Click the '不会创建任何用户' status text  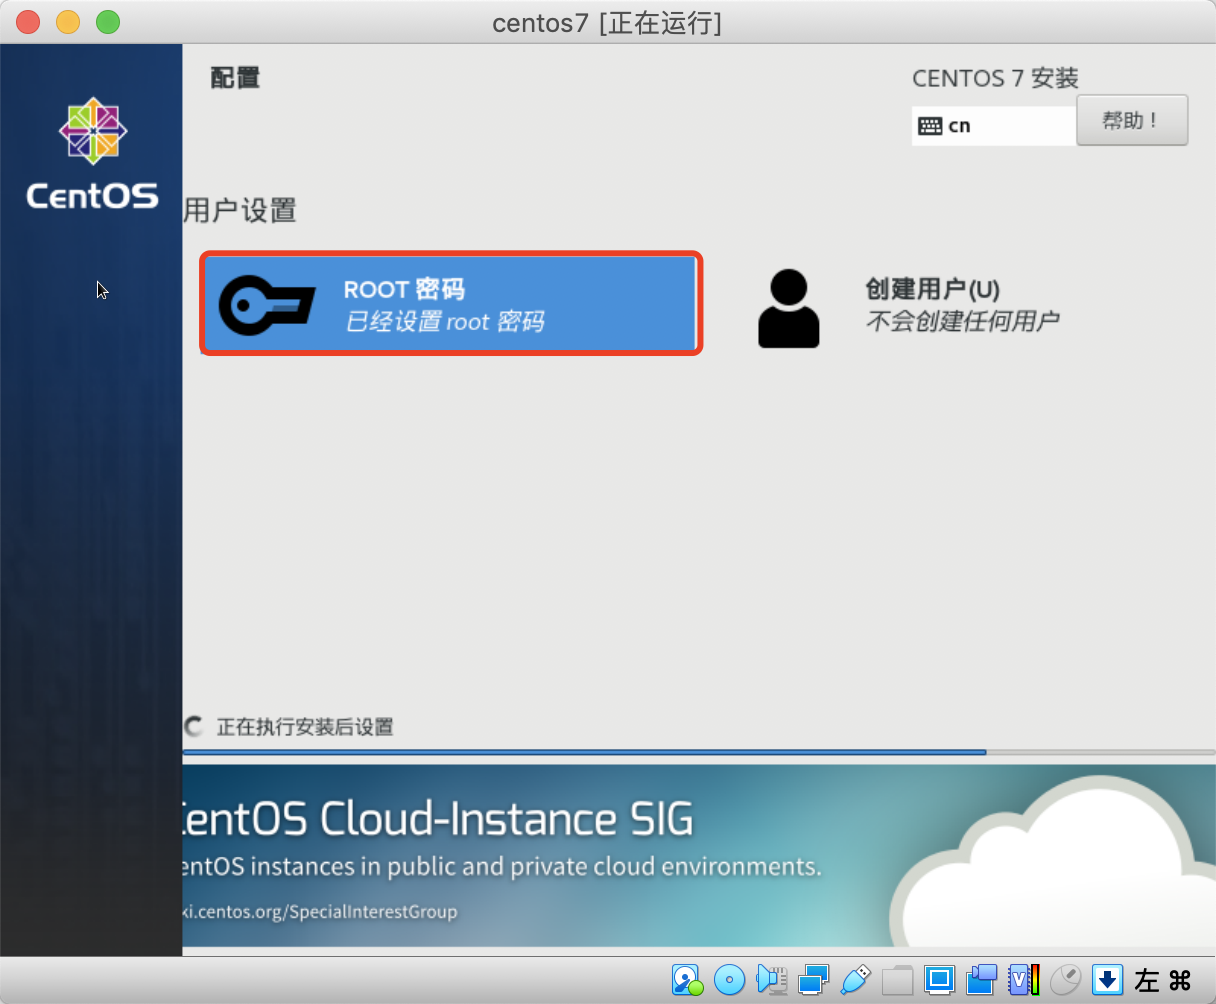pos(963,321)
